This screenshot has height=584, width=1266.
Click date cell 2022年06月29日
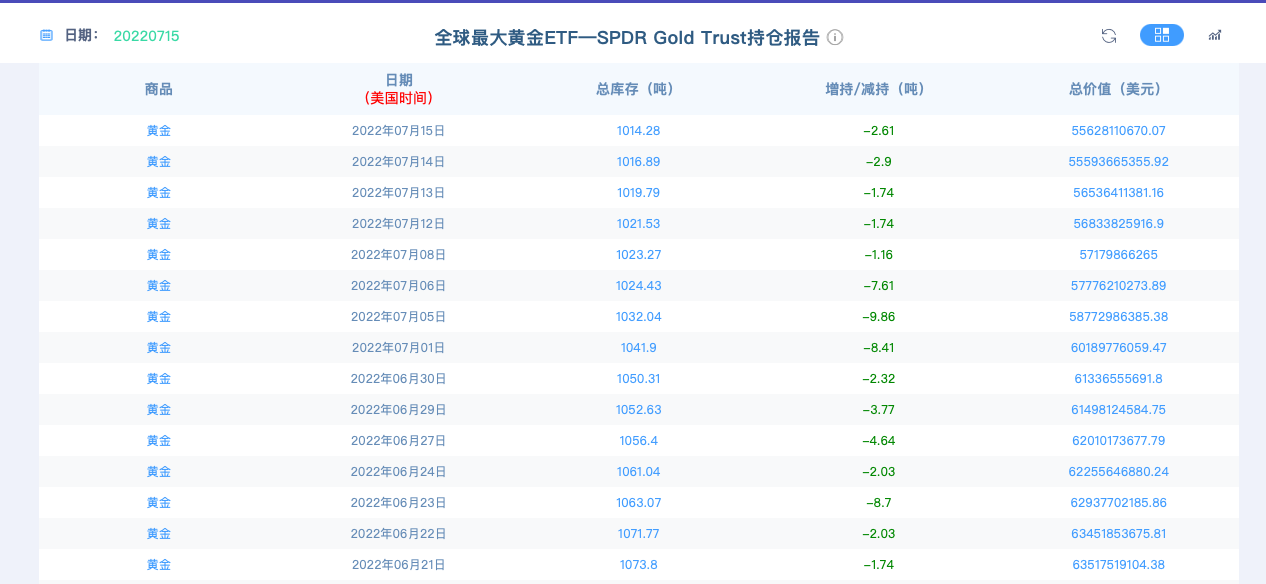tap(399, 409)
